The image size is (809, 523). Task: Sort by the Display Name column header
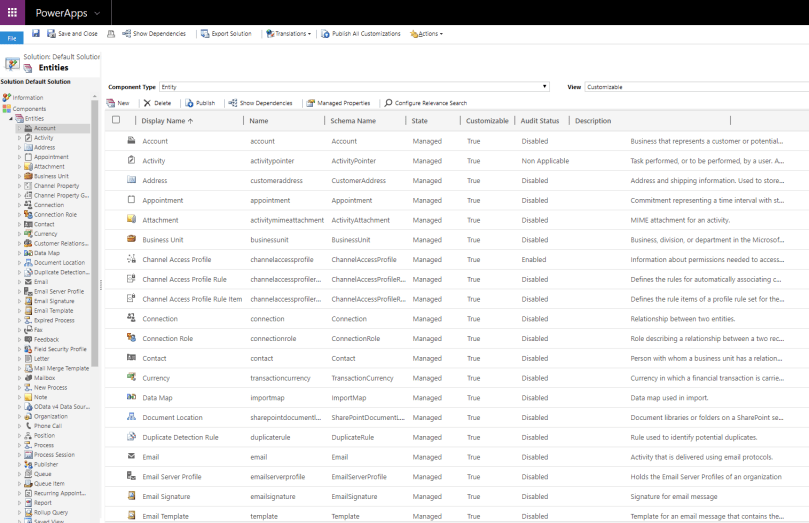[x=167, y=121]
